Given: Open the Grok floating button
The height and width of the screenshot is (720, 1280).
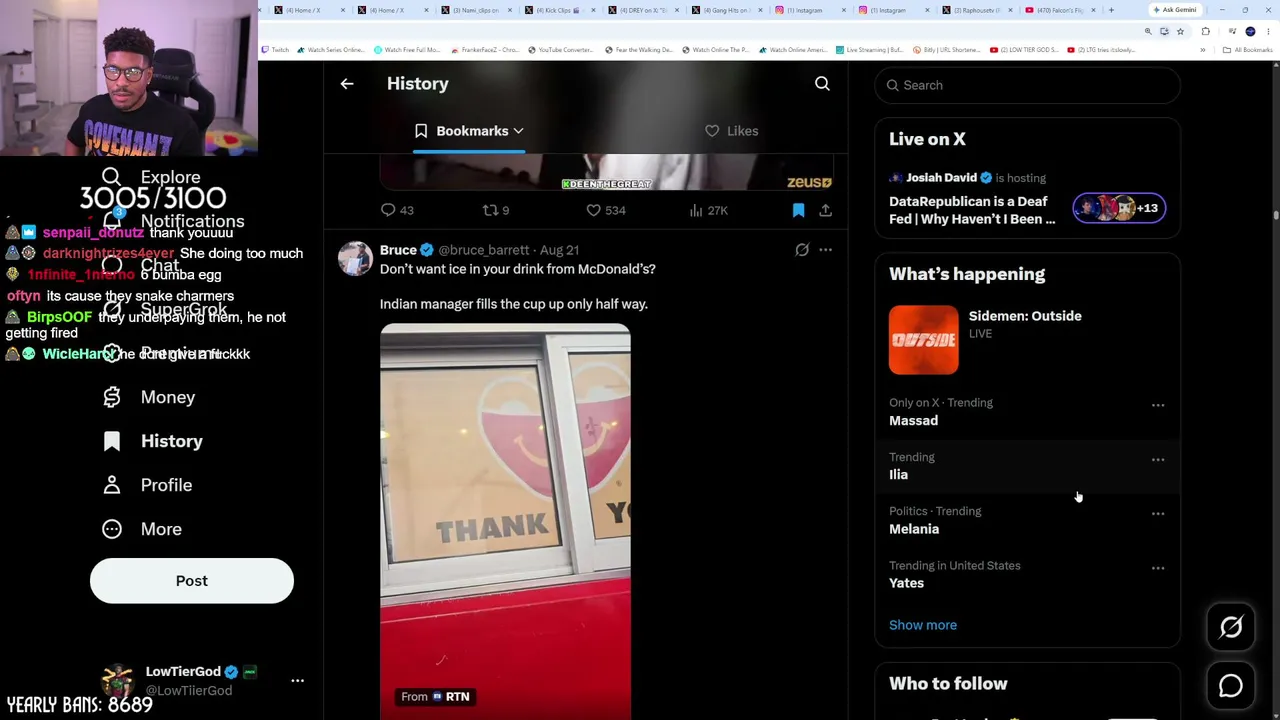Looking at the screenshot, I should pos(1231,627).
